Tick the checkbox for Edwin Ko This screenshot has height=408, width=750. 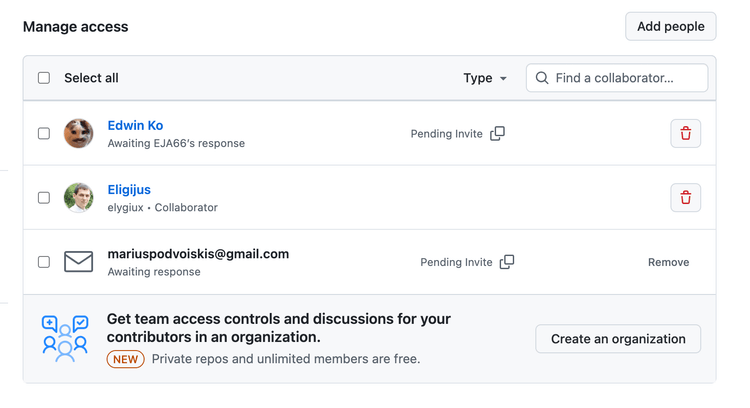click(x=44, y=133)
